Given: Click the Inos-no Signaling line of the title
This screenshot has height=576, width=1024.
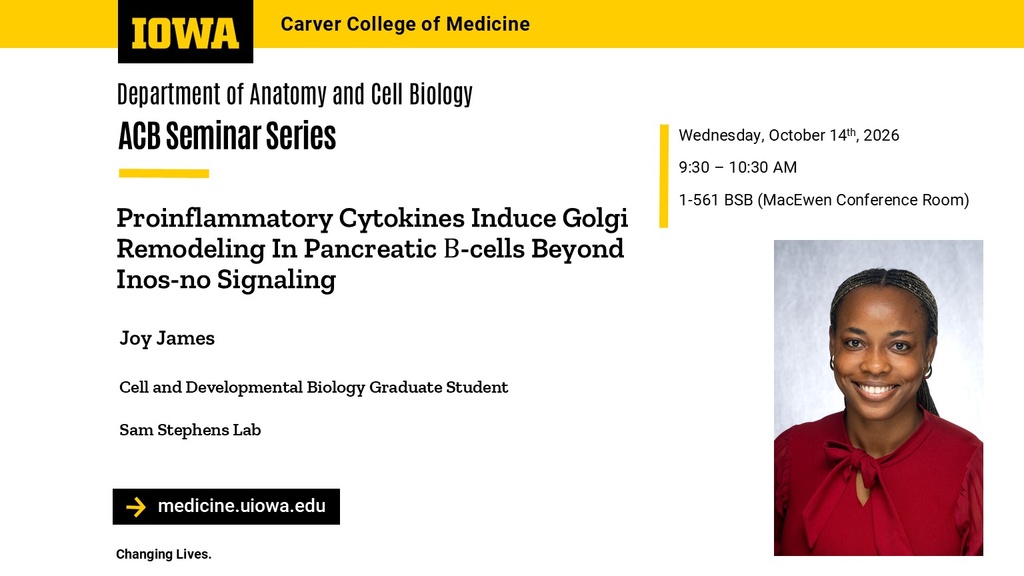Looking at the screenshot, I should (226, 280).
